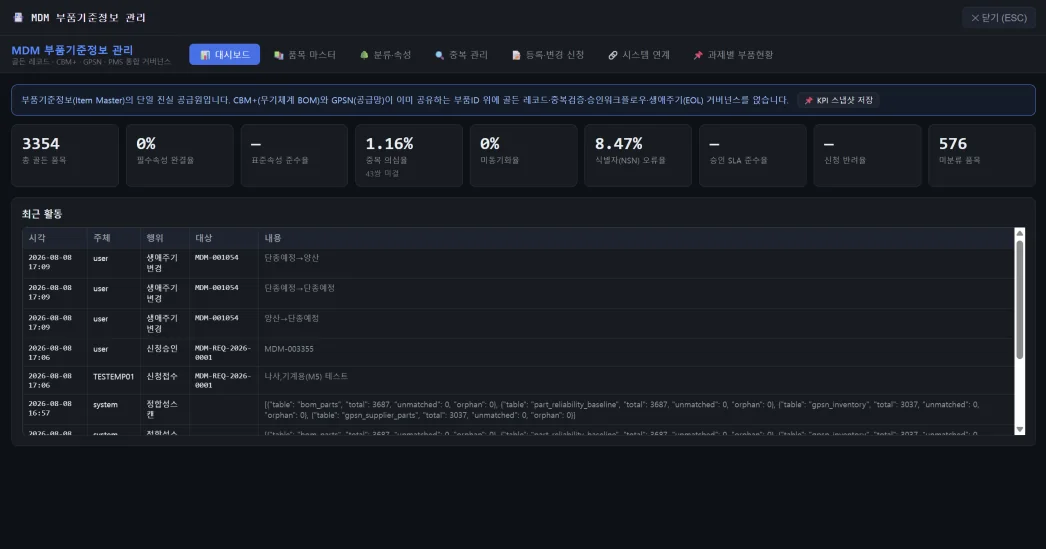
Task: Click the 2026-08-08 16:57 timestamp cell
Action: pos(55,410)
